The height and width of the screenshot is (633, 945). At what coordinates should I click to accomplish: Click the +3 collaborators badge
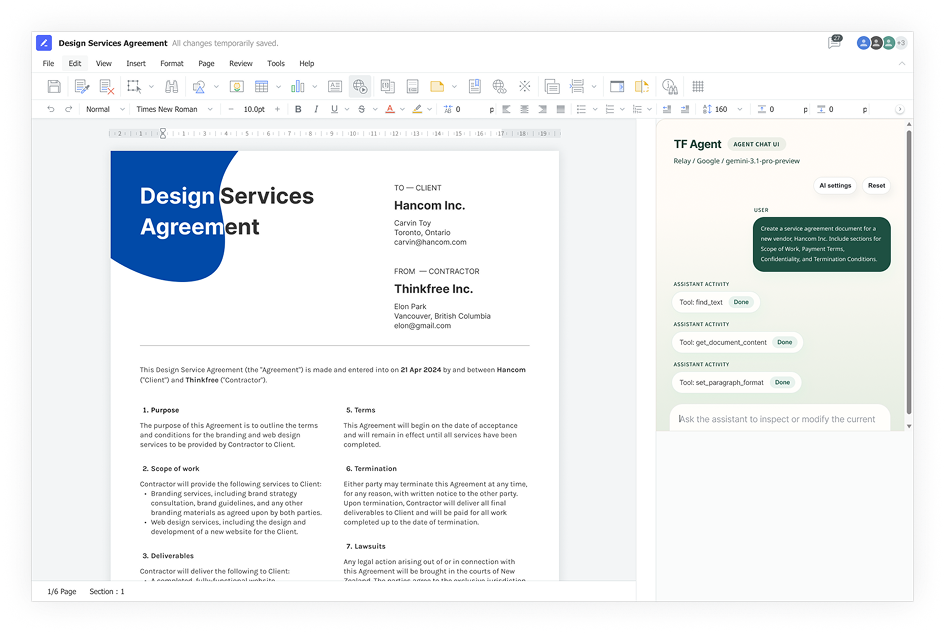pos(901,43)
